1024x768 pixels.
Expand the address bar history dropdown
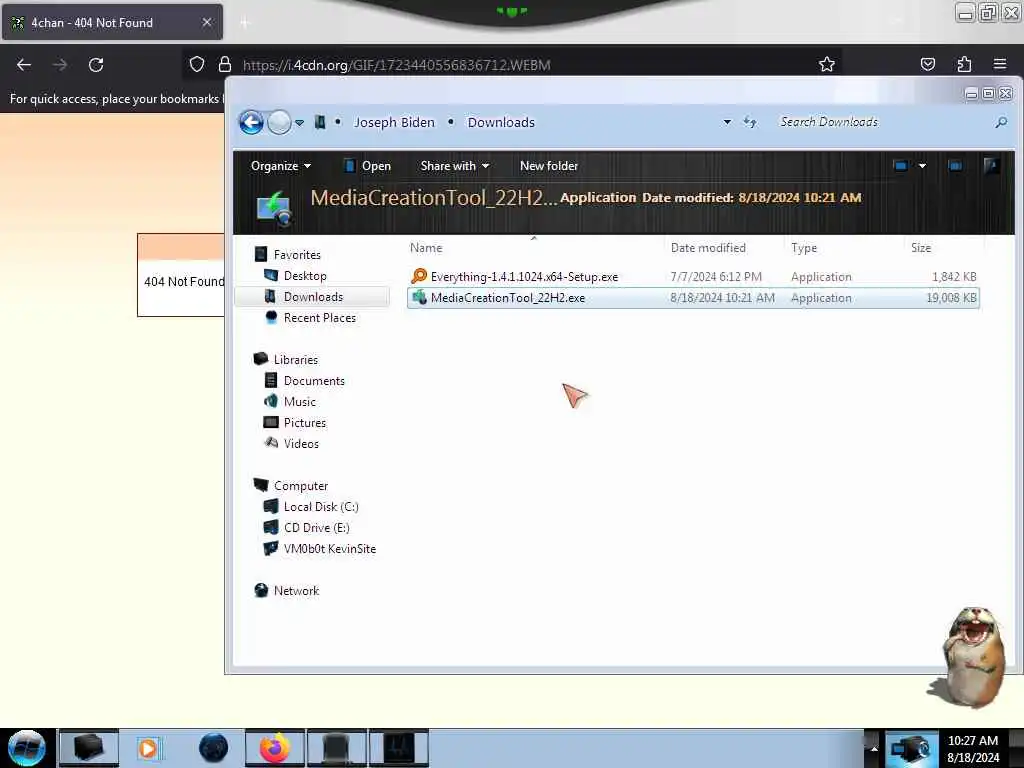tap(727, 122)
